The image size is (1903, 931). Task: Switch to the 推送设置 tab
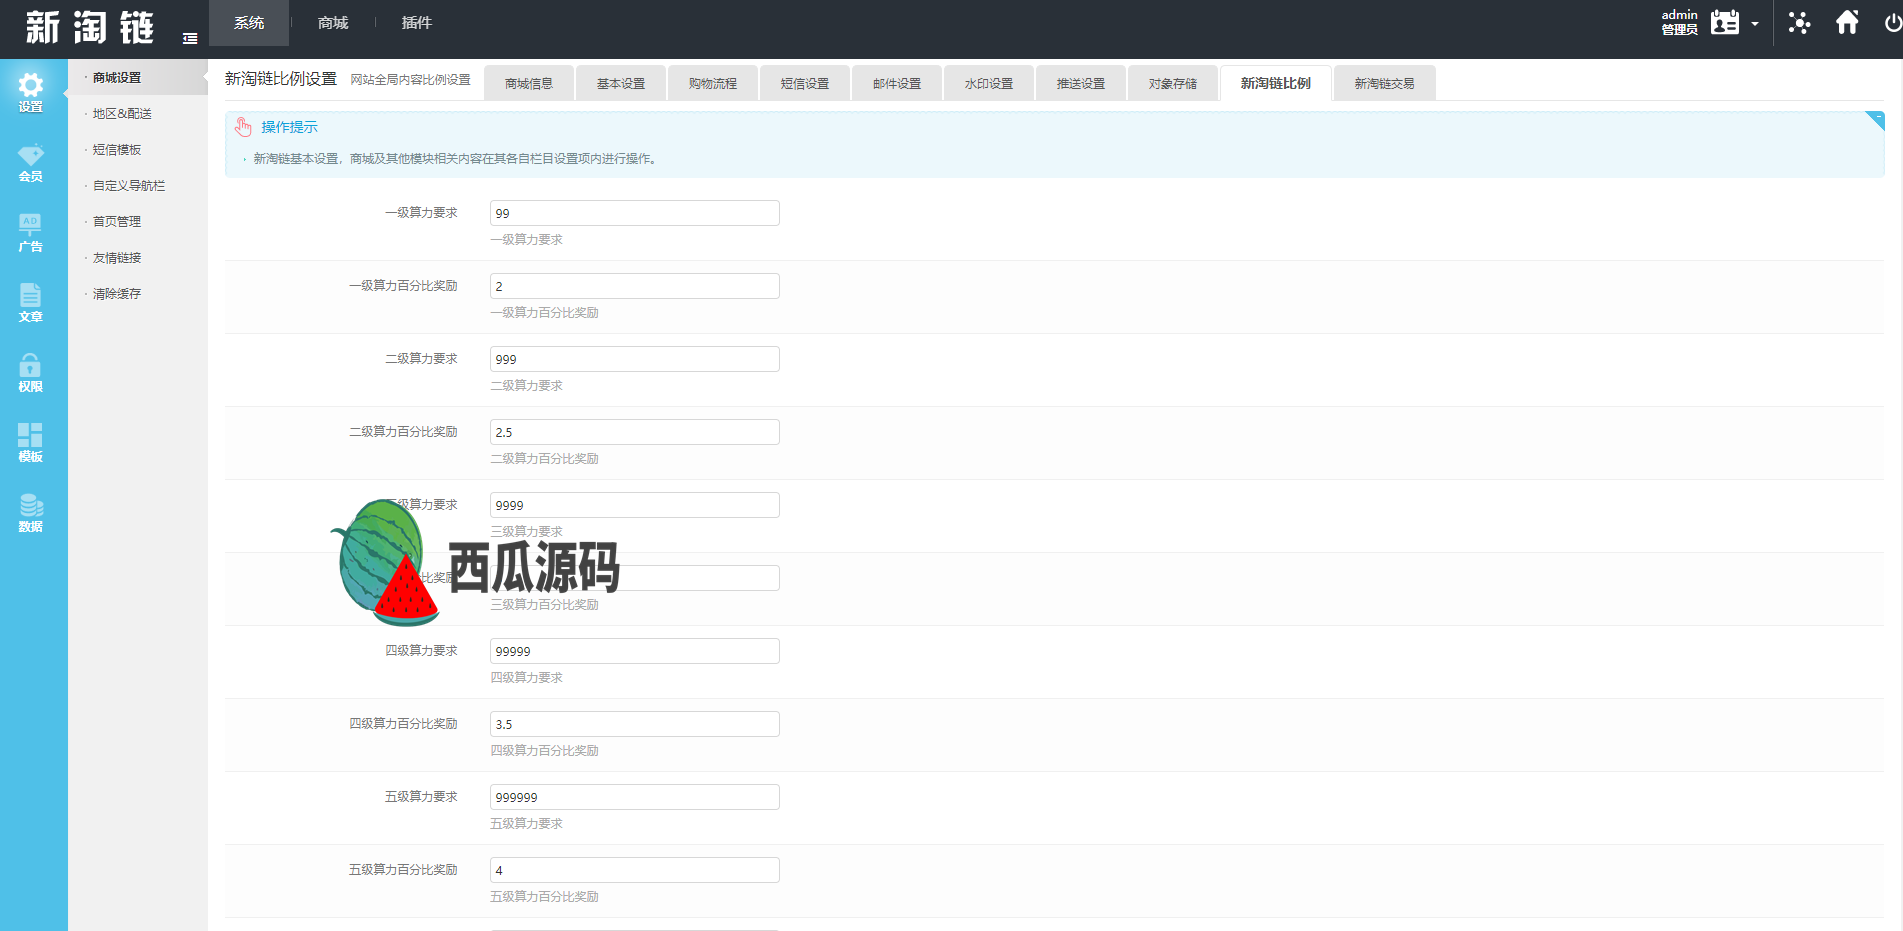[x=1081, y=83]
